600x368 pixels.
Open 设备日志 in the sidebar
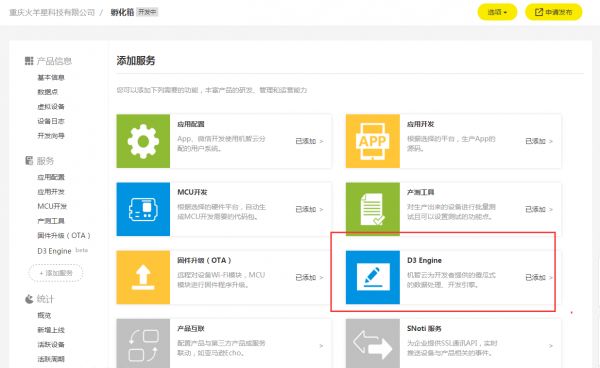(51, 121)
